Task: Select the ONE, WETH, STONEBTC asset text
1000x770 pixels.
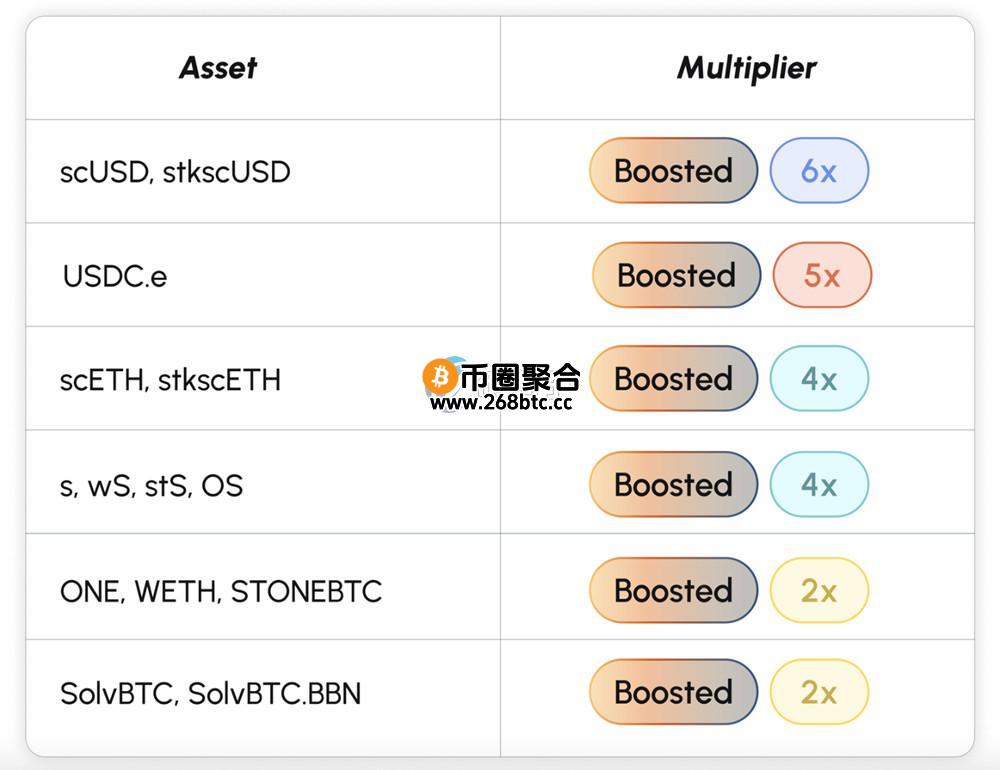Action: click(x=221, y=591)
